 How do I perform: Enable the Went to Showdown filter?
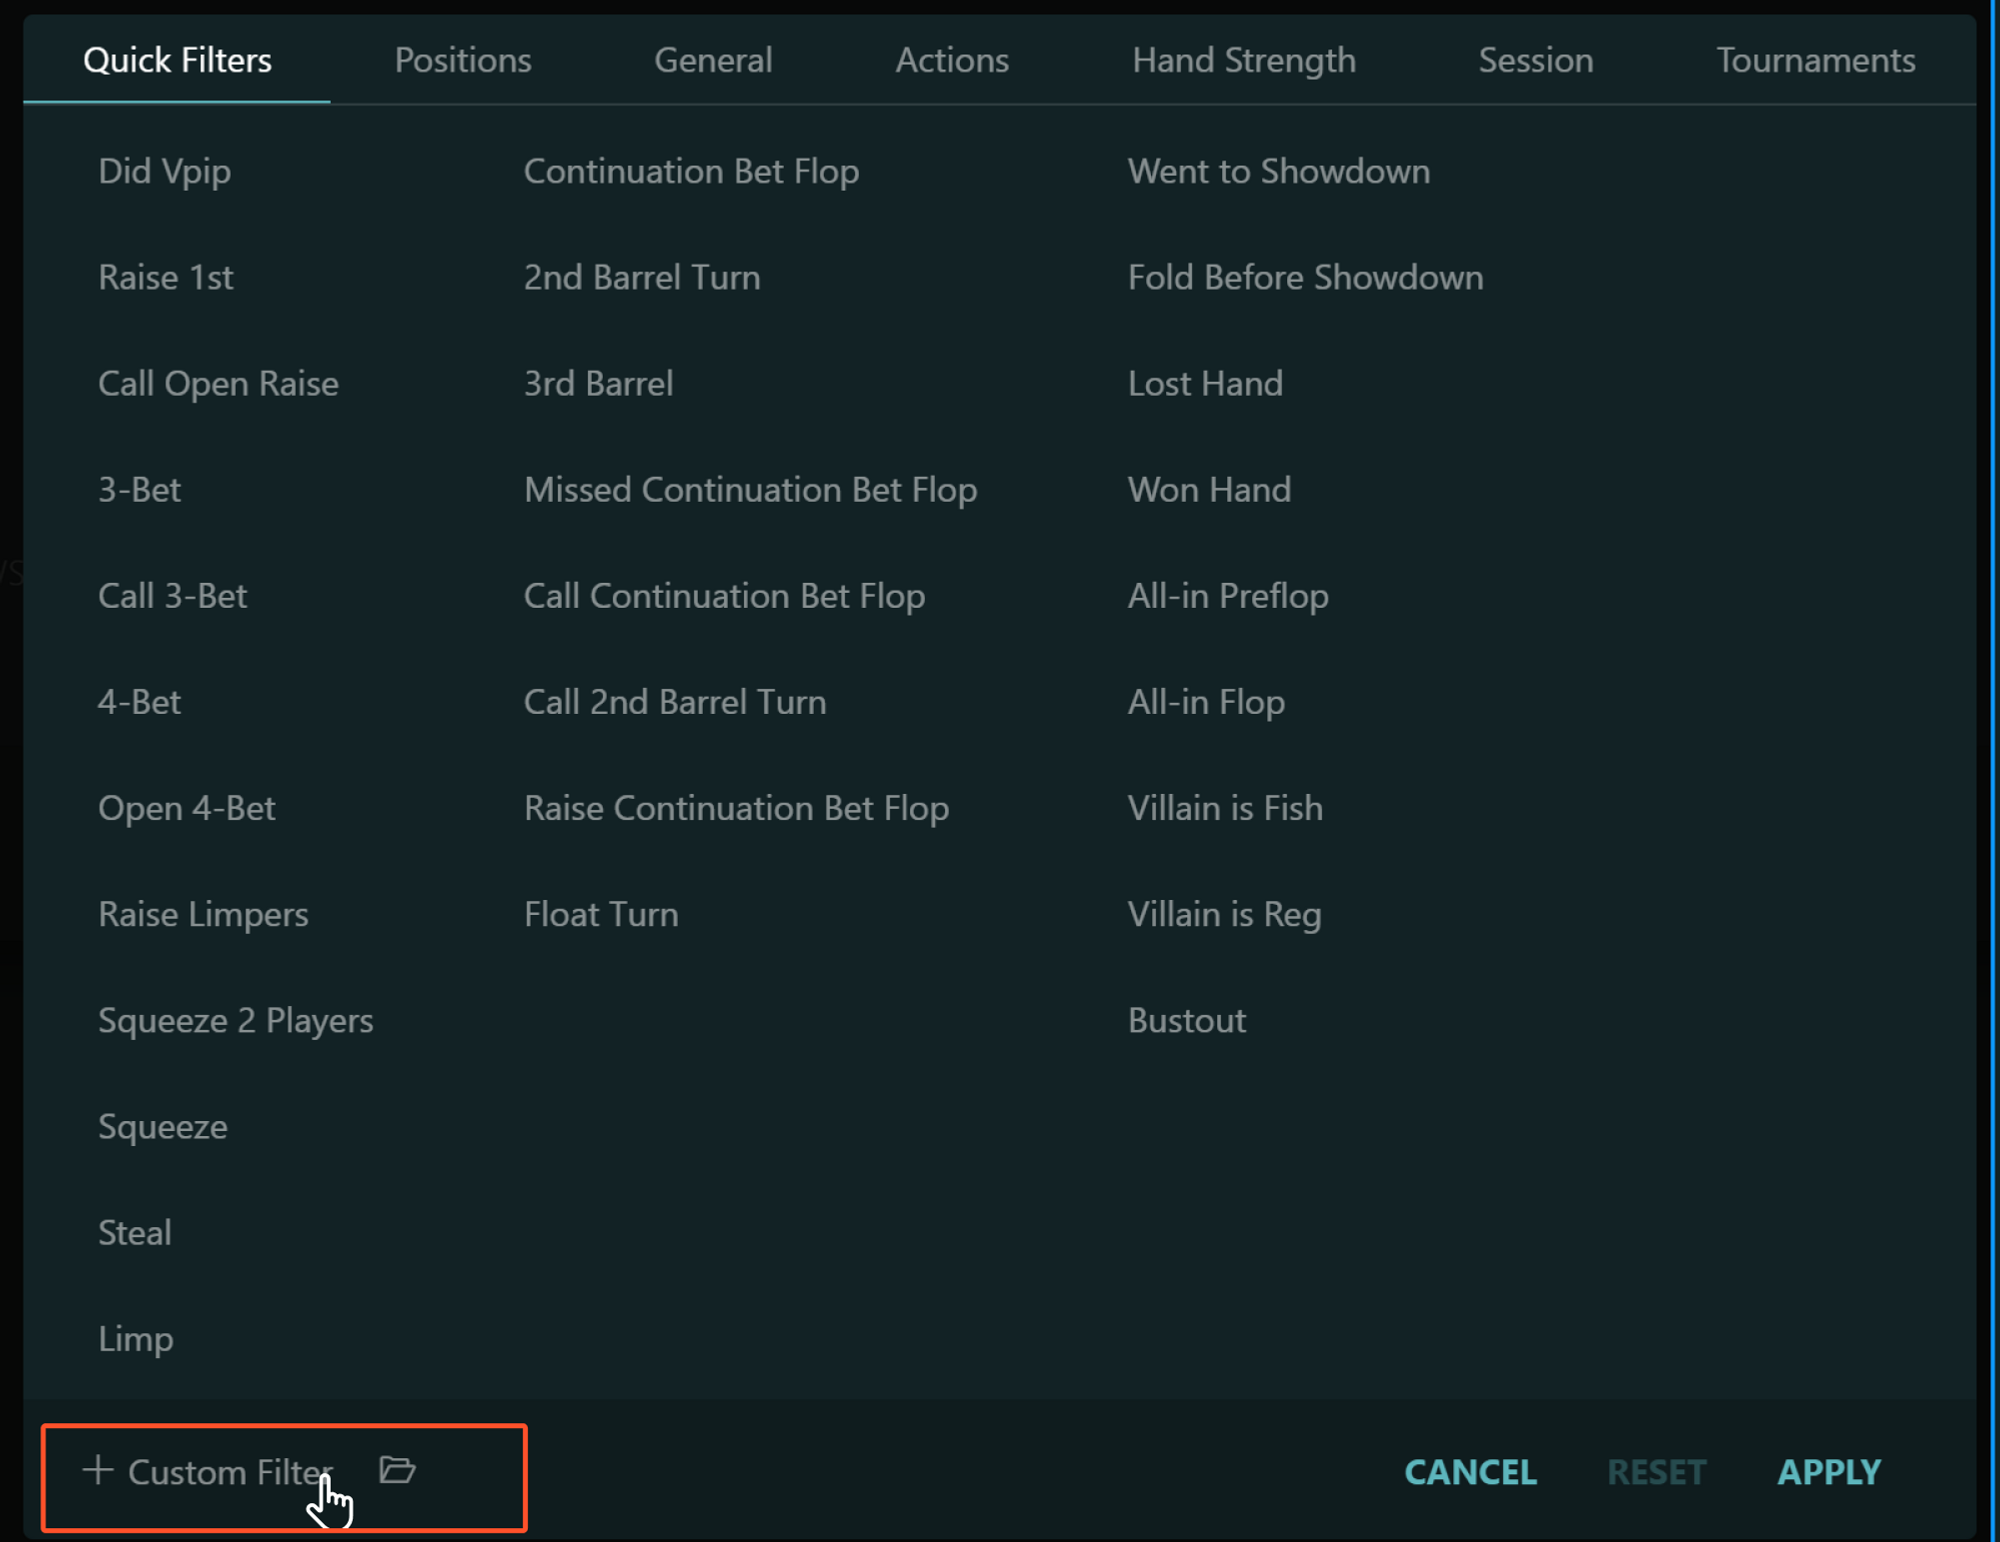pyautogui.click(x=1279, y=171)
